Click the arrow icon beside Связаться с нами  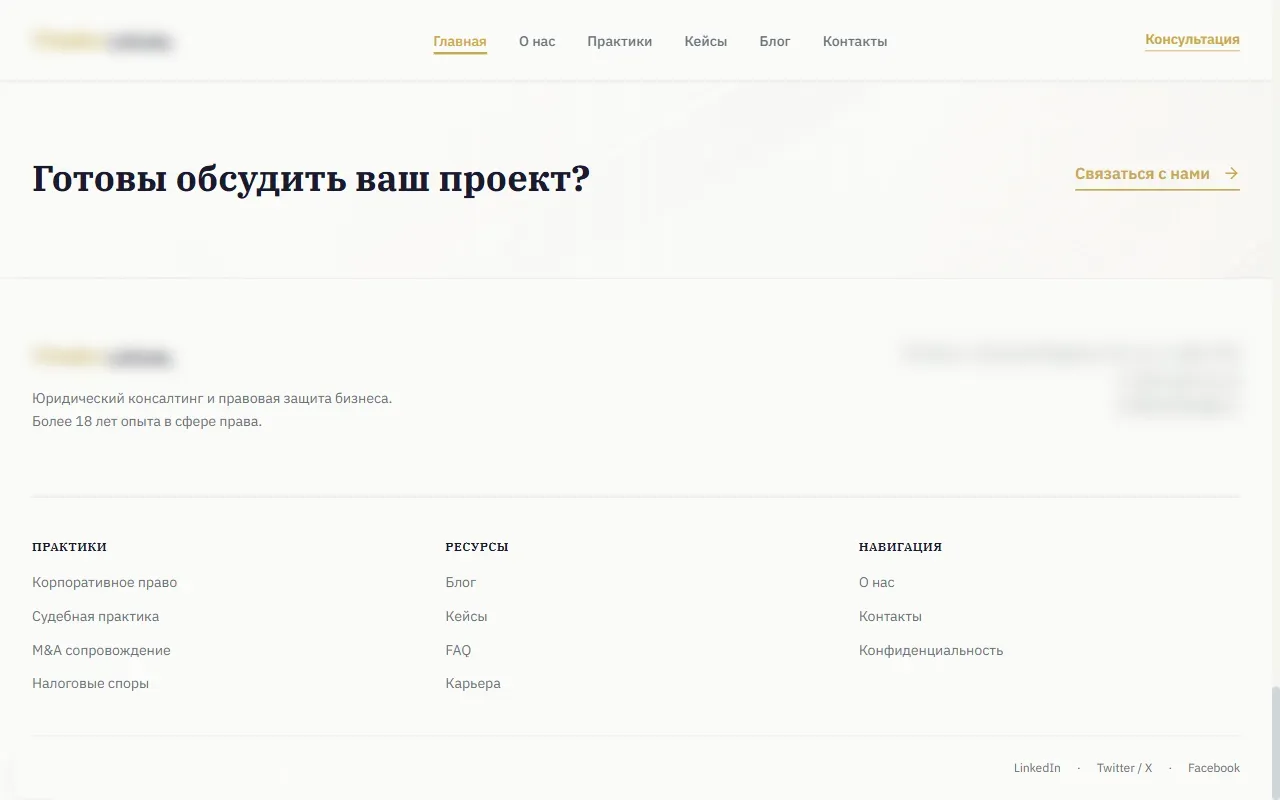pos(1231,172)
